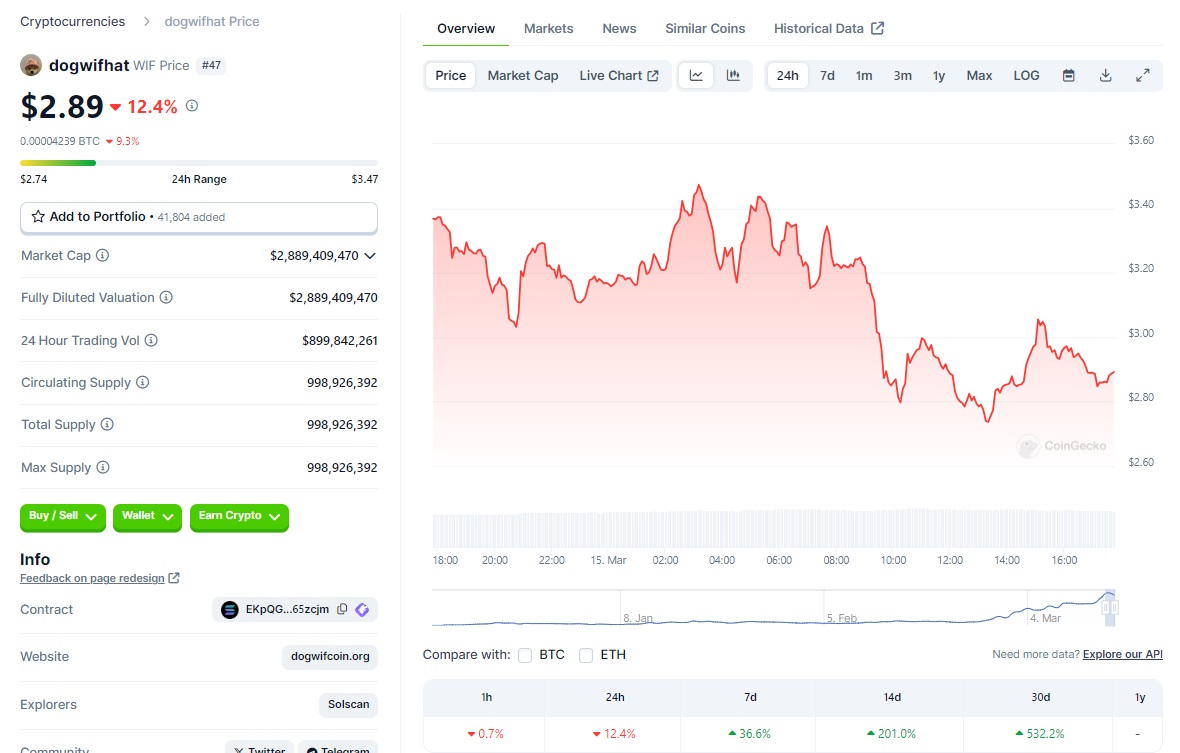Show 24 Hour Trading Vol info icon

(151, 340)
